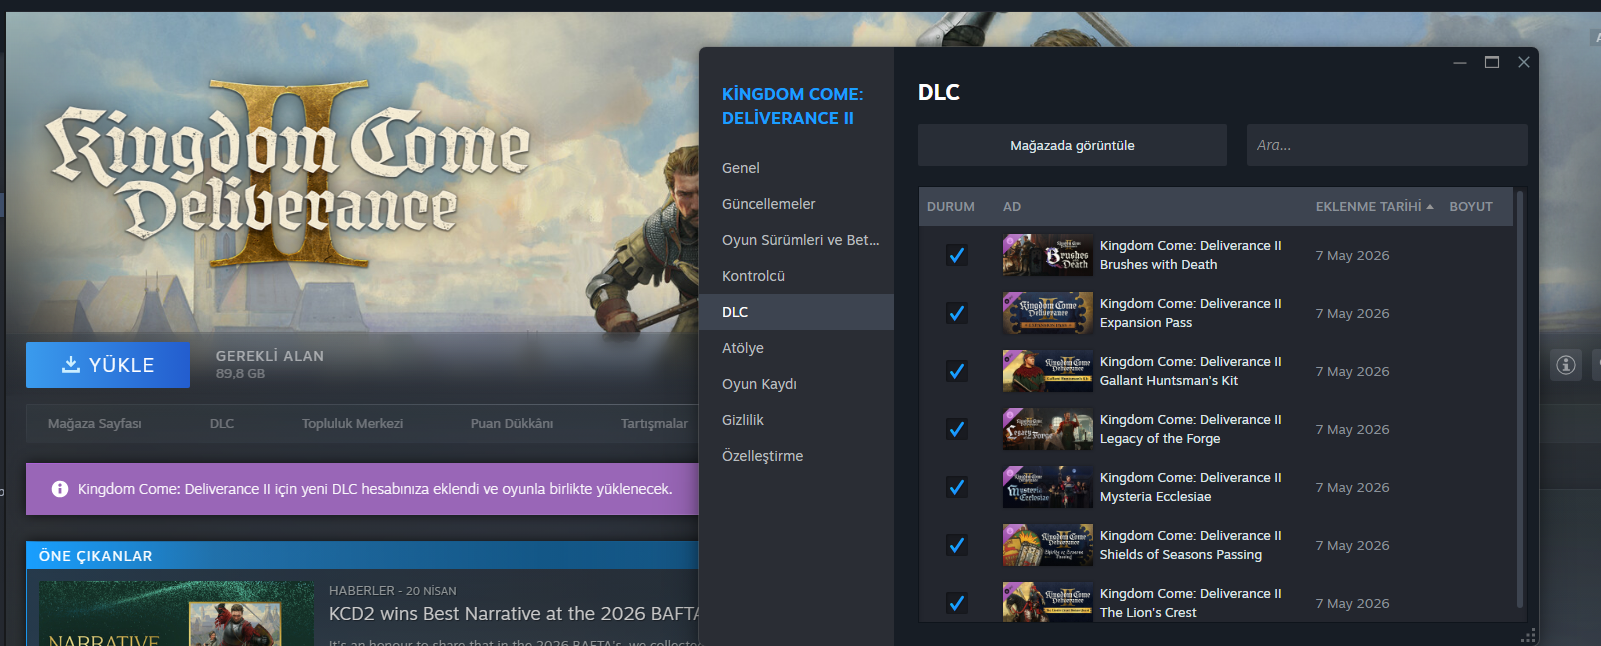
Task: Click Expansion Pass DLC name
Action: [x=1190, y=313]
